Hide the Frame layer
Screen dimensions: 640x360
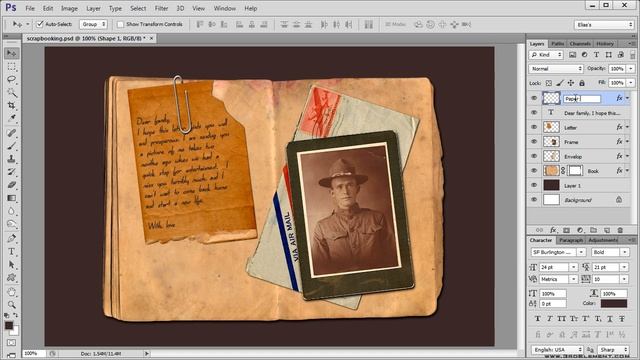534,142
